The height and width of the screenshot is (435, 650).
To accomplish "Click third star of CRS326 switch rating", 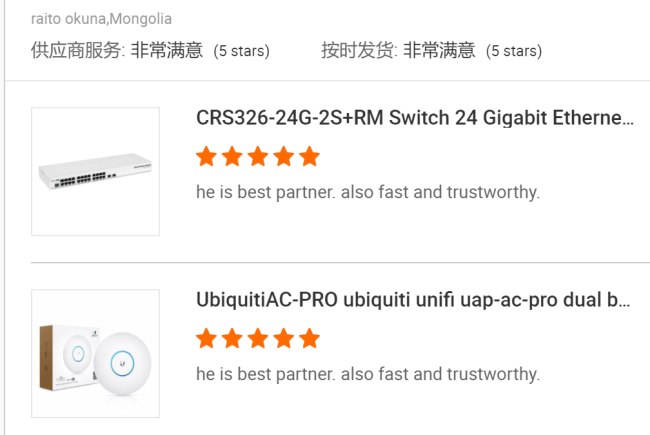I will 258,156.
